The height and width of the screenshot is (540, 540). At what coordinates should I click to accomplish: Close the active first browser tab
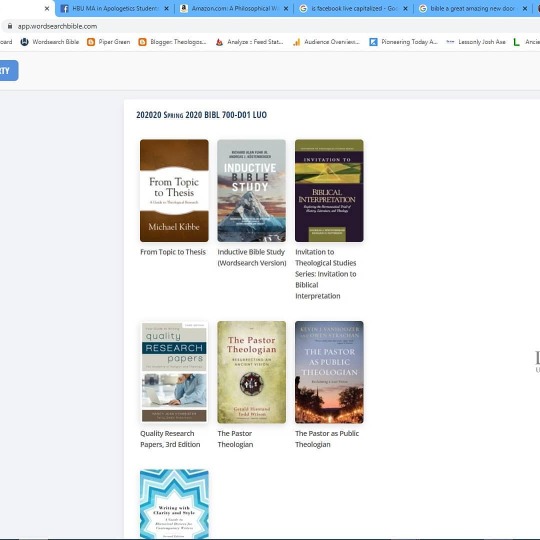(x=47, y=8)
